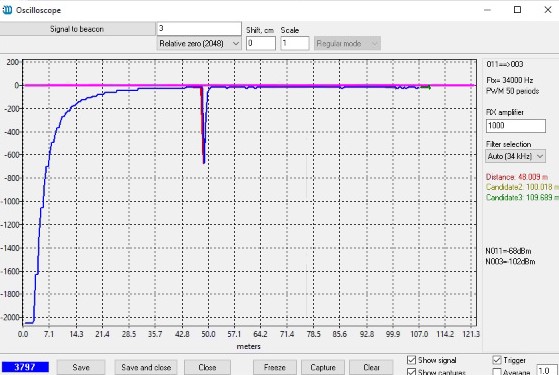Screen dimensions: 559x375
Task: Toggle the Show signal checkbox
Action: [411, 360]
